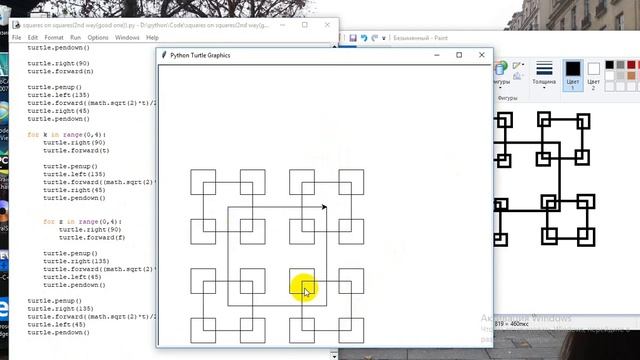The width and height of the screenshot is (640, 360).
Task: Click the Undo arrow in Paint
Action: coord(364,38)
